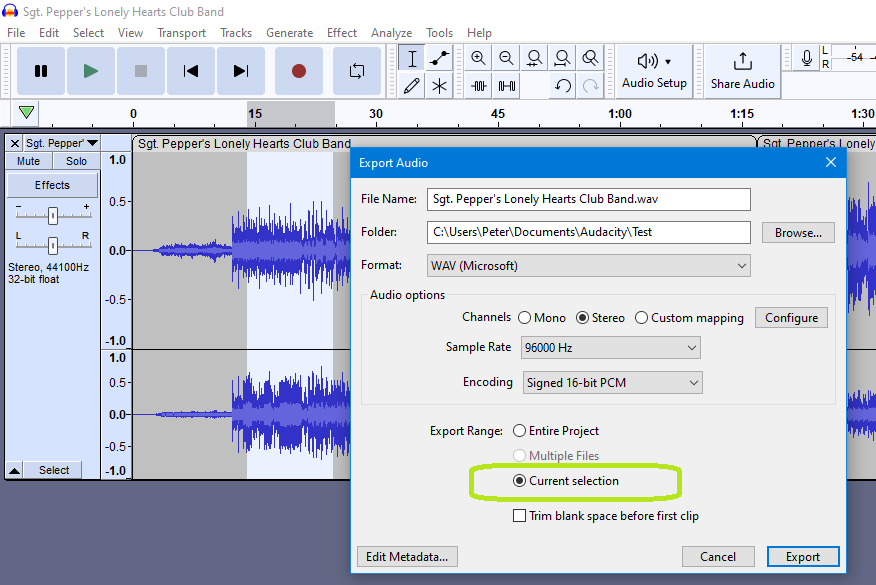Open the File menu
Image resolution: width=876 pixels, height=585 pixels.
click(x=16, y=33)
